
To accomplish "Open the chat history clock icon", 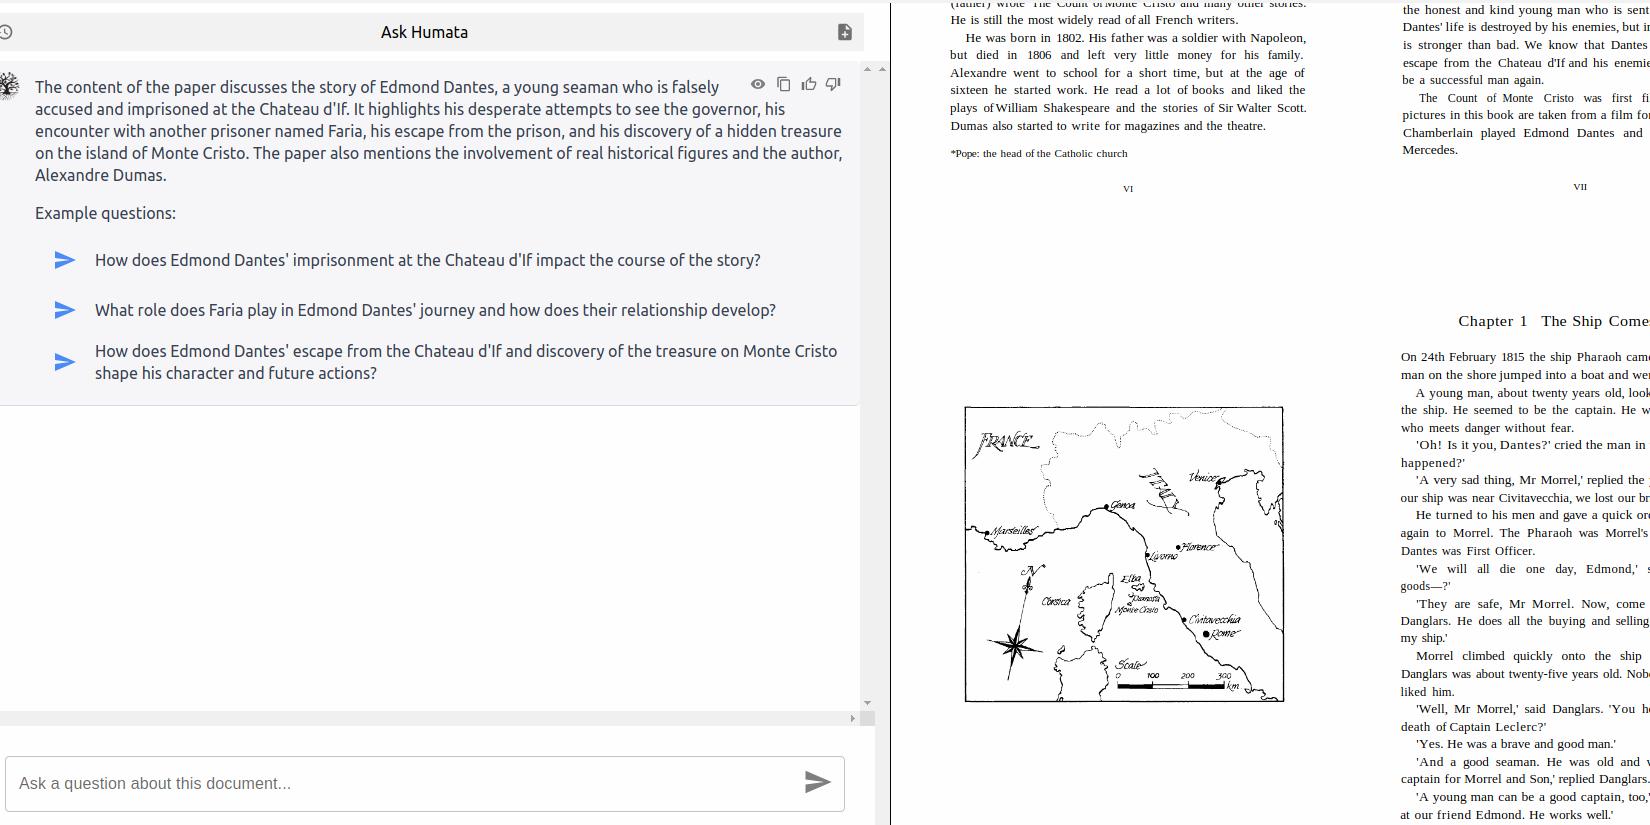I will [x=6, y=32].
